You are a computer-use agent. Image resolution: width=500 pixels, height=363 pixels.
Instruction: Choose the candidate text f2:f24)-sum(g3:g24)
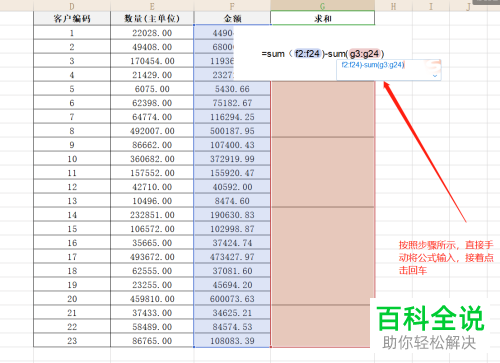pos(373,65)
